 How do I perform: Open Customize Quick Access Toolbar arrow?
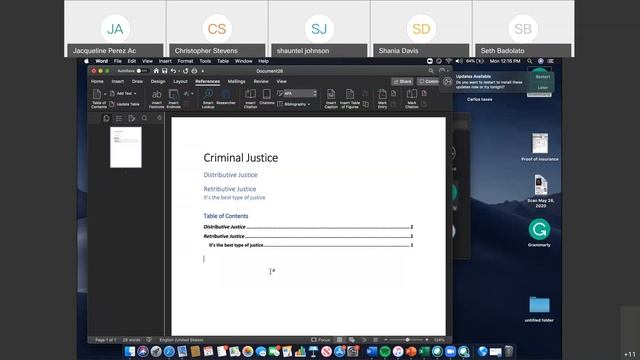[202, 71]
